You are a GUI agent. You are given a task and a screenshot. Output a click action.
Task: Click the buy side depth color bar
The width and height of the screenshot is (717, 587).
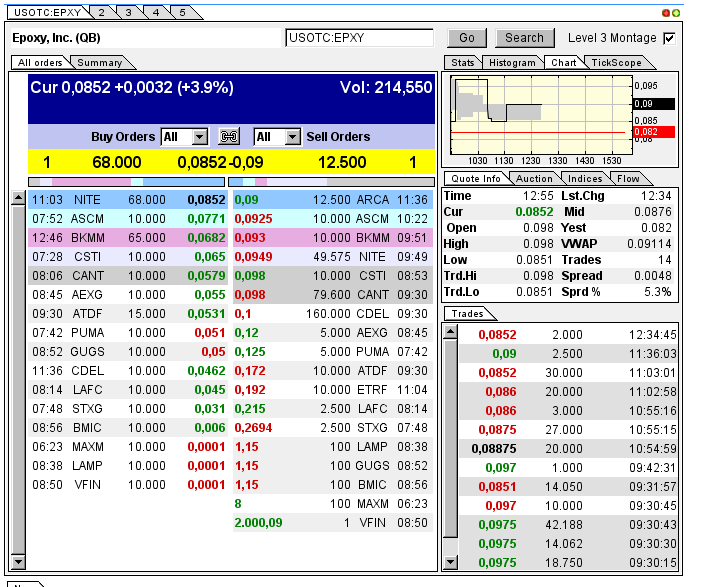click(x=126, y=182)
